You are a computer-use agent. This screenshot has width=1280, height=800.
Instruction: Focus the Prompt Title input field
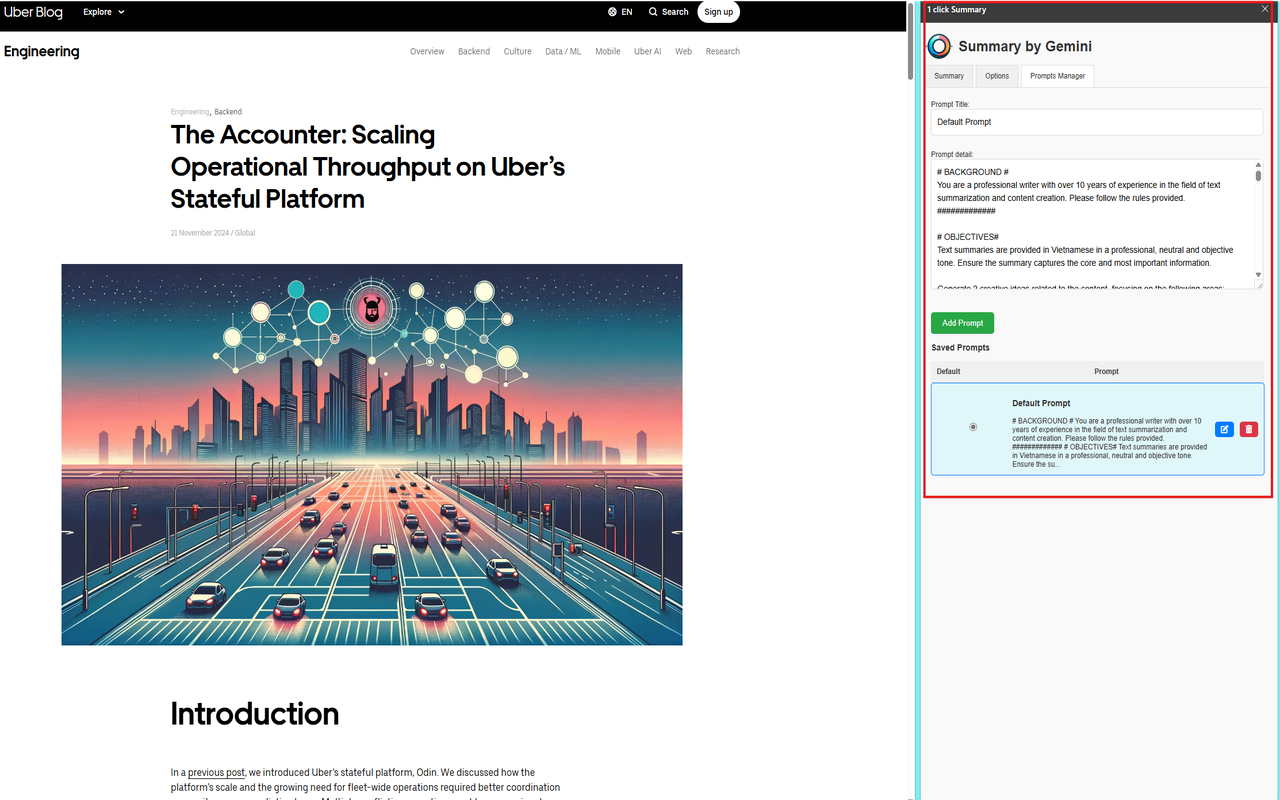pyautogui.click(x=1097, y=122)
